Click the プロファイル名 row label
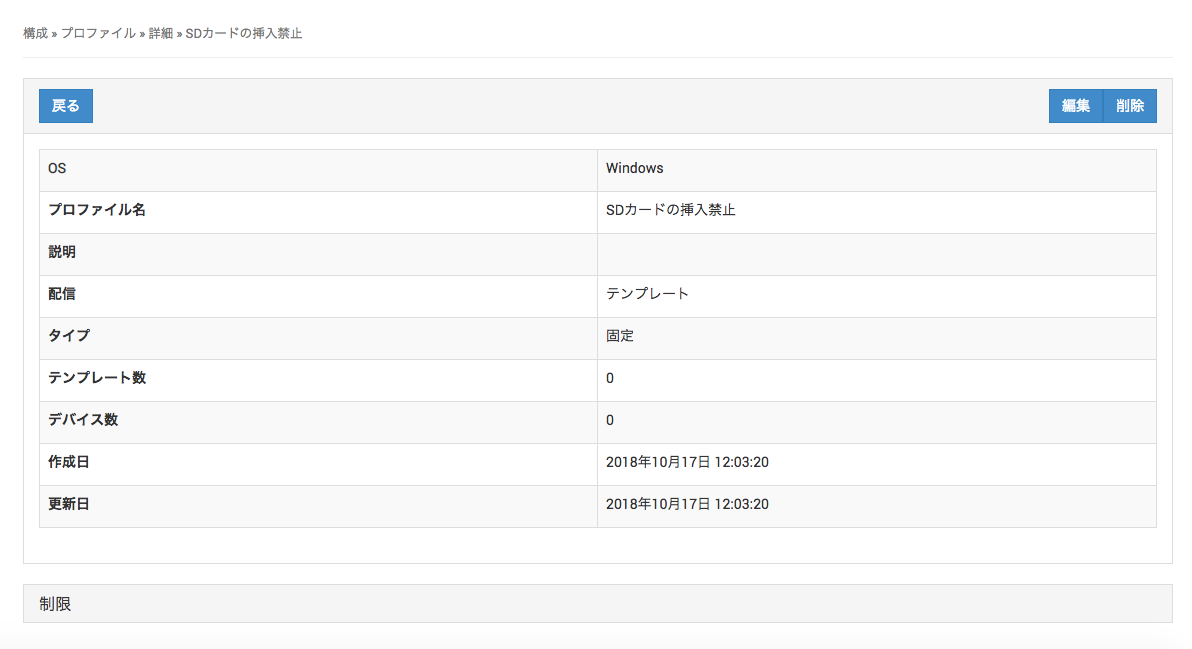Screen dimensions: 1192x649 coord(97,210)
